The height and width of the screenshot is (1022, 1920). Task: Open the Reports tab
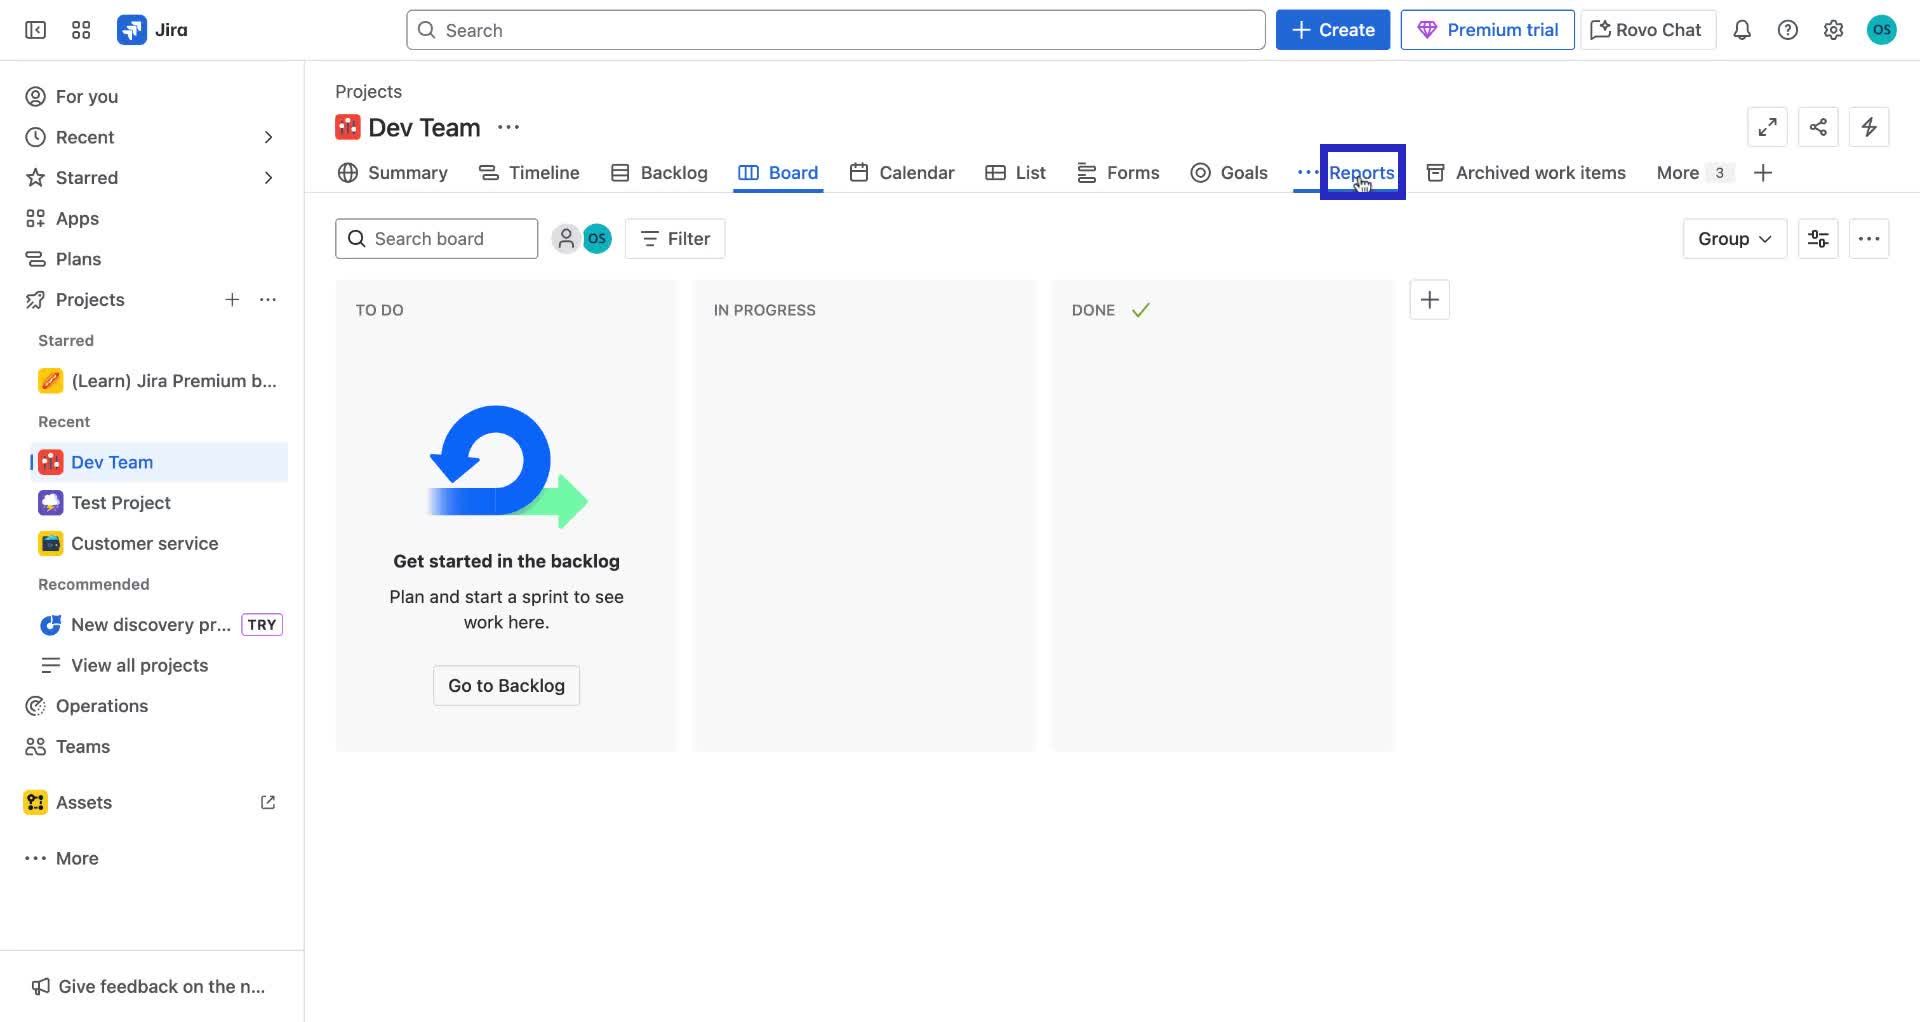point(1362,172)
